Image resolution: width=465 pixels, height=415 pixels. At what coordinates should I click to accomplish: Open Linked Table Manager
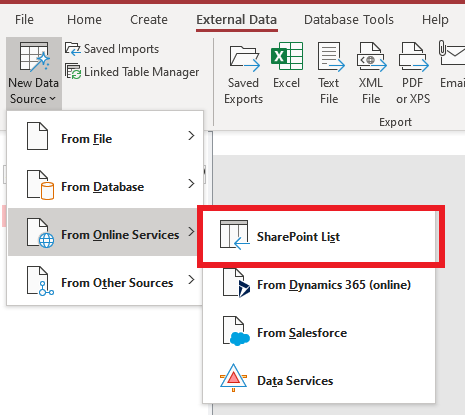click(x=132, y=72)
